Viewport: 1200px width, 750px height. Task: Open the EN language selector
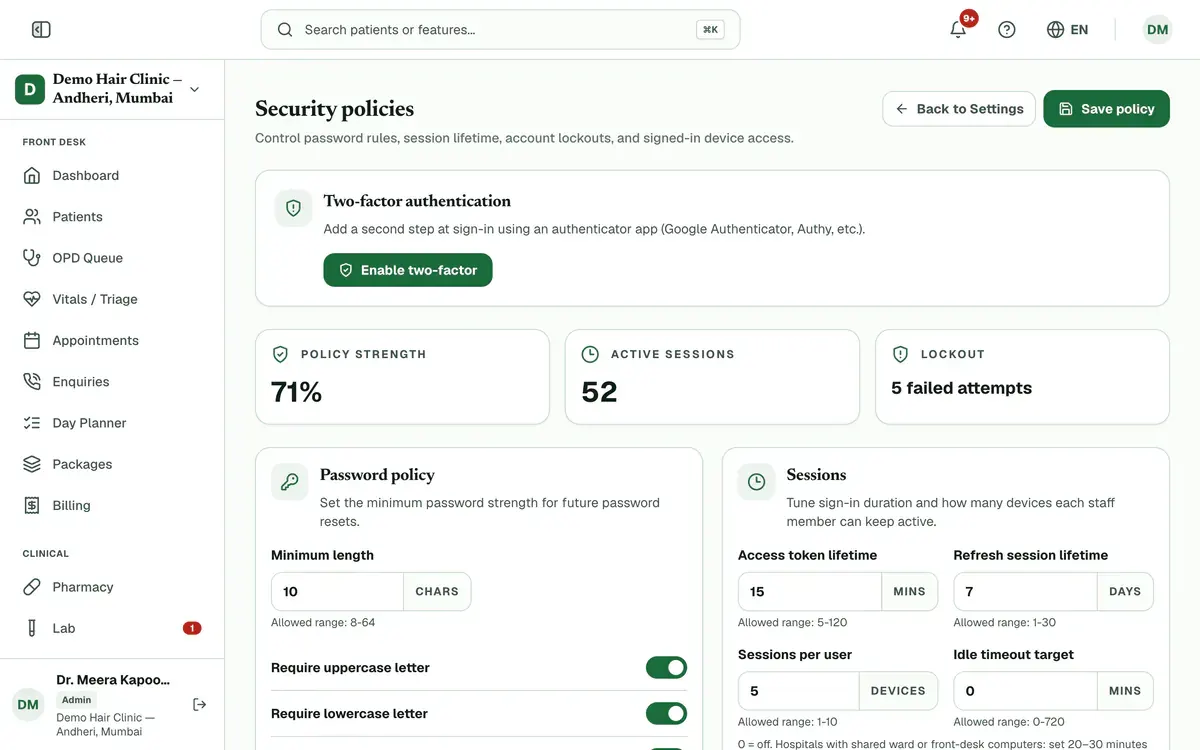1067,30
